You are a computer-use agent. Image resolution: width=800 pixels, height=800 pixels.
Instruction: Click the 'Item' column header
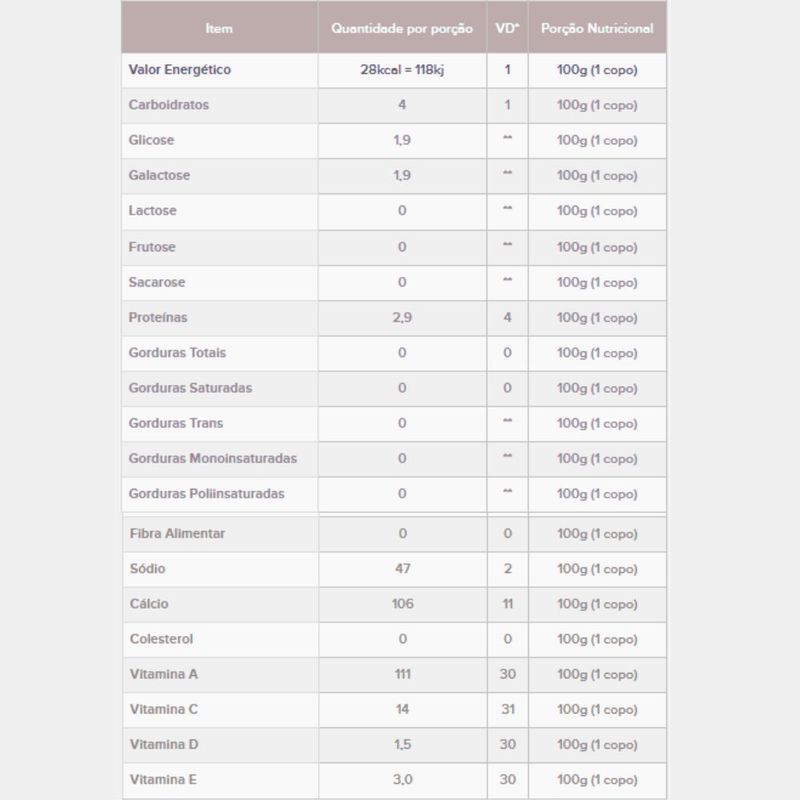tap(219, 28)
